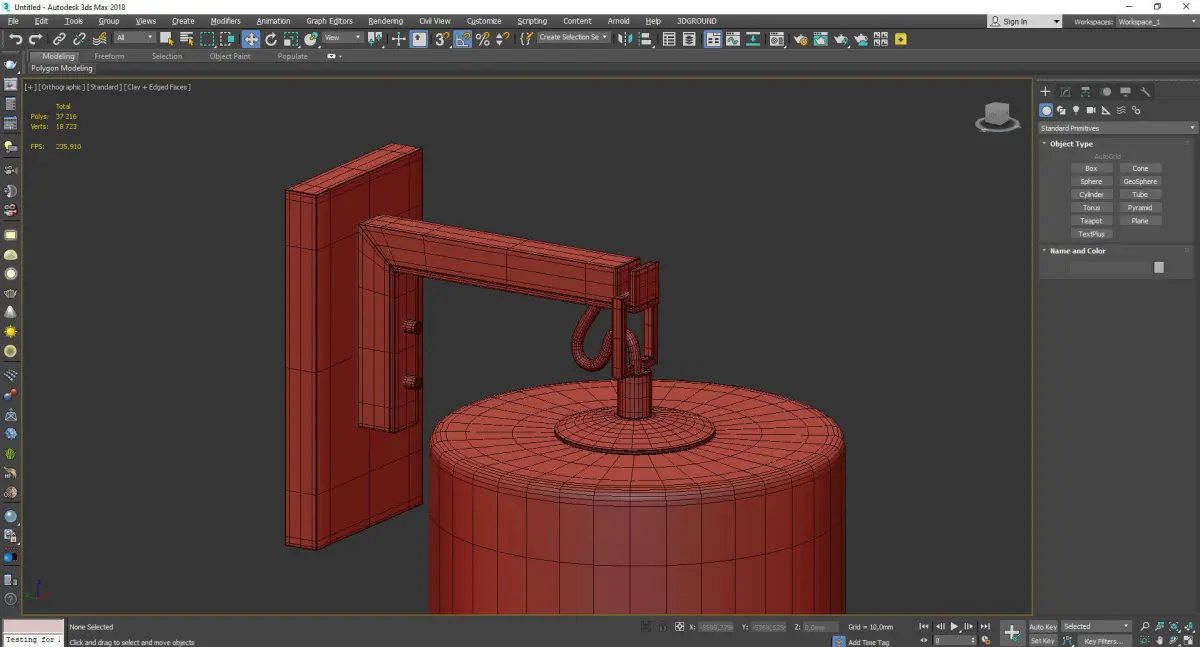Expand the Sign In dropdown
Viewport: 1200px width, 647px height.
click(x=1056, y=21)
